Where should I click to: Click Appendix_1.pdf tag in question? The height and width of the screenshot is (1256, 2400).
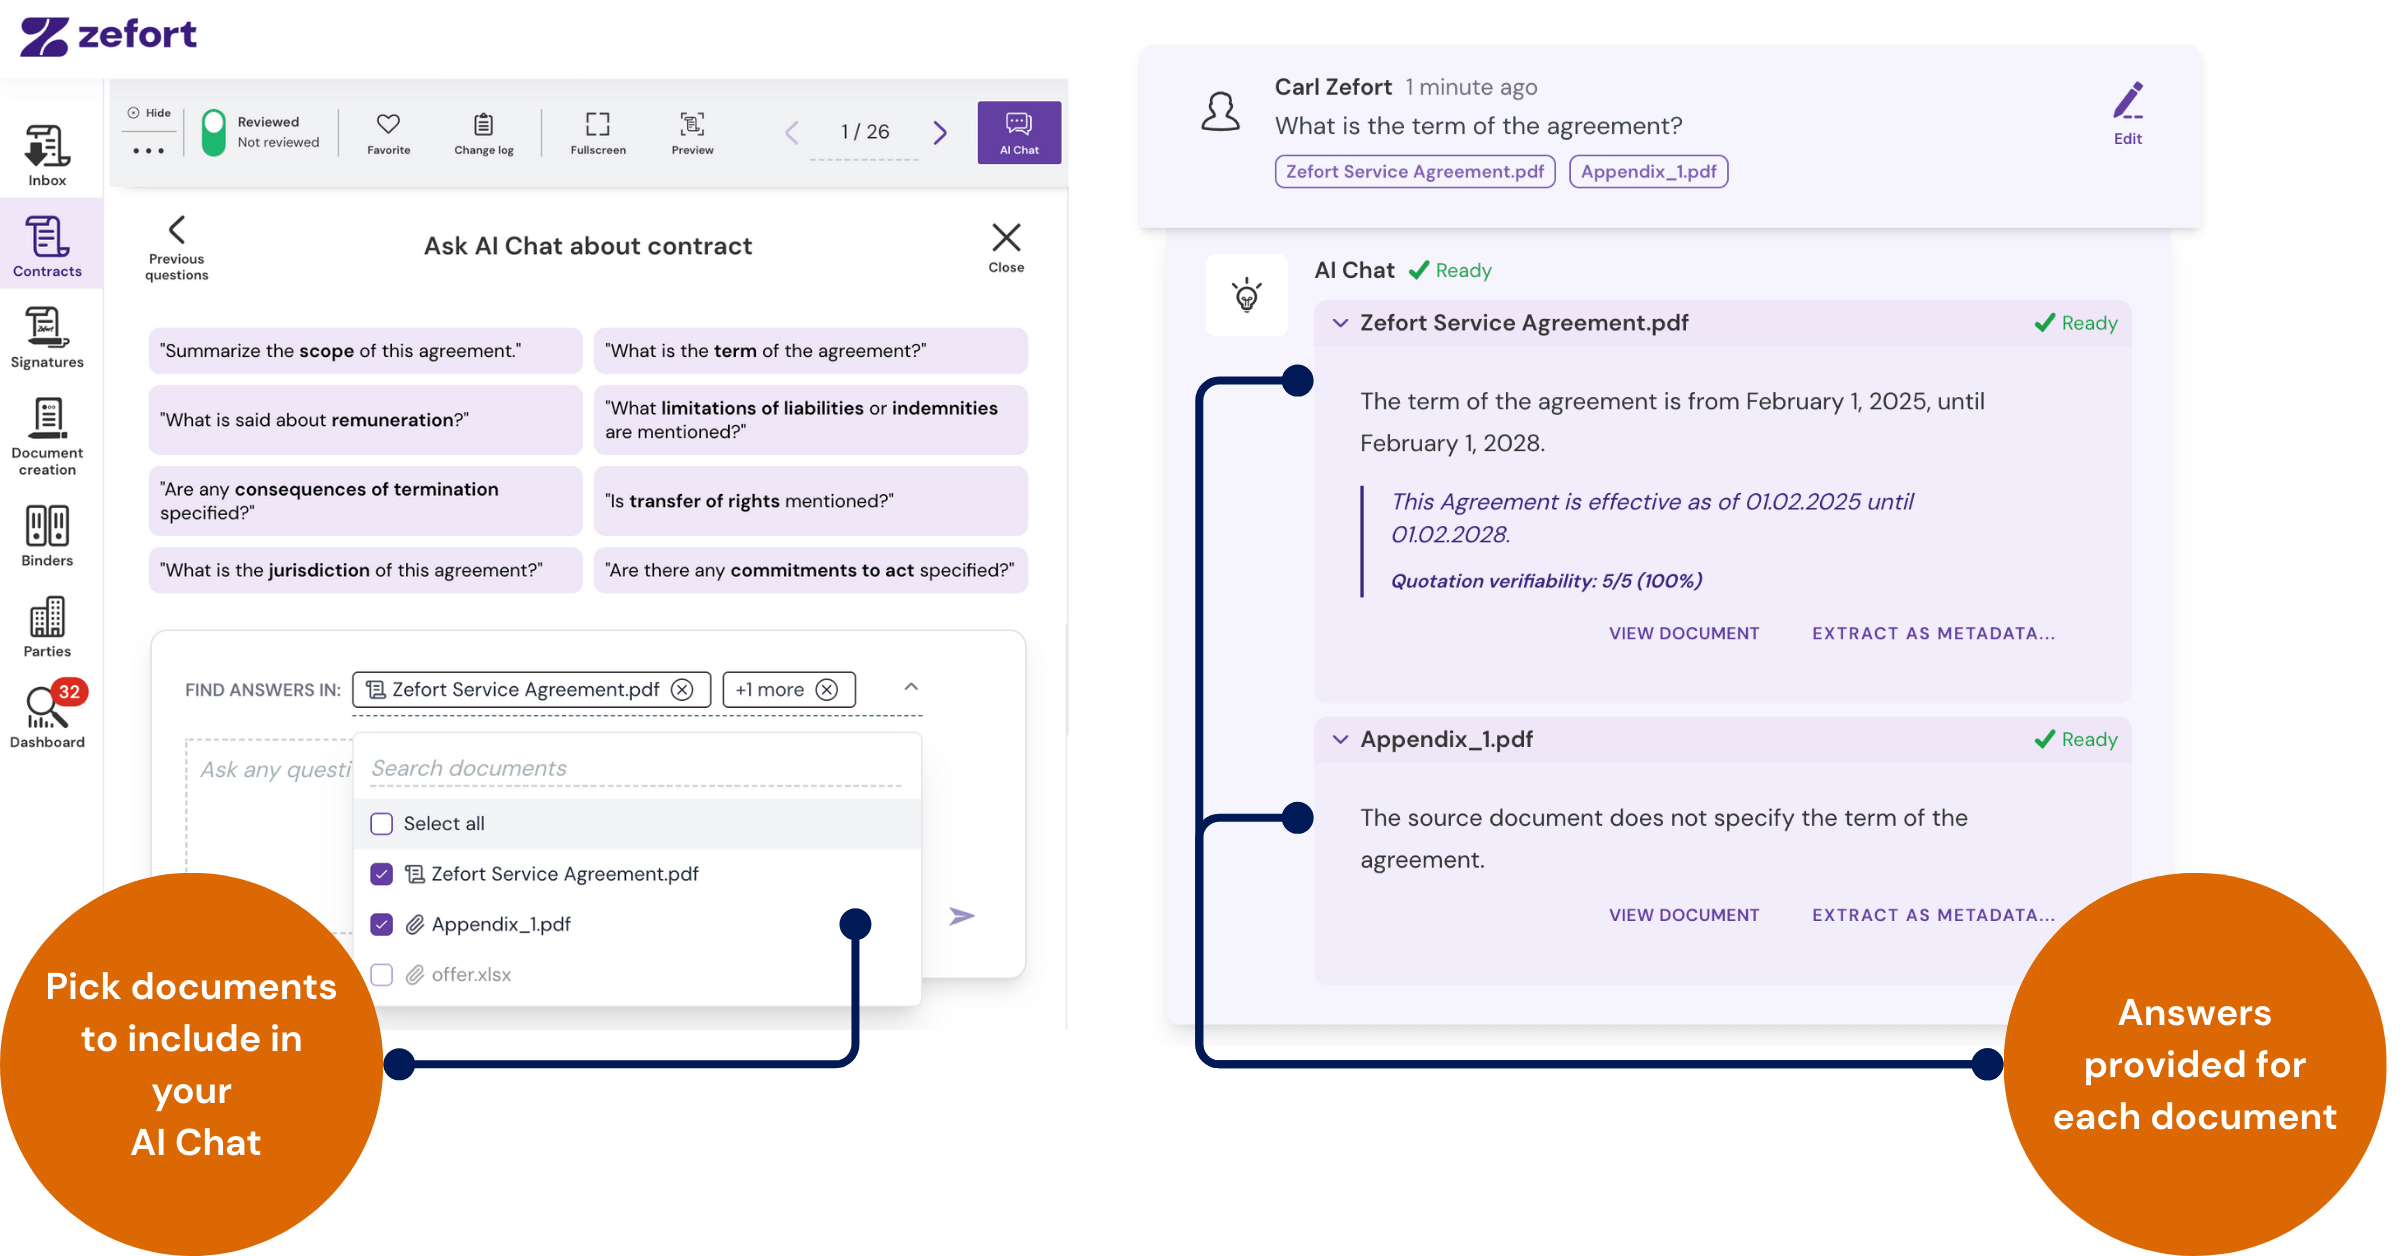[1649, 172]
